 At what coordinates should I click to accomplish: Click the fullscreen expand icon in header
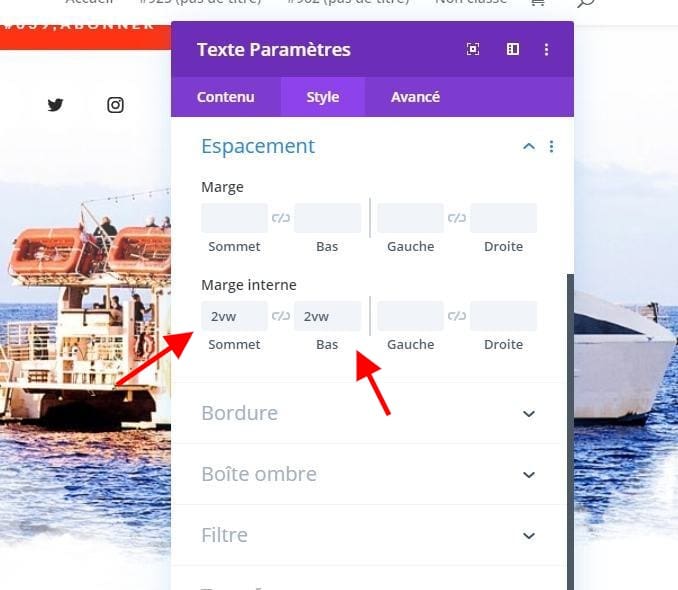473,49
